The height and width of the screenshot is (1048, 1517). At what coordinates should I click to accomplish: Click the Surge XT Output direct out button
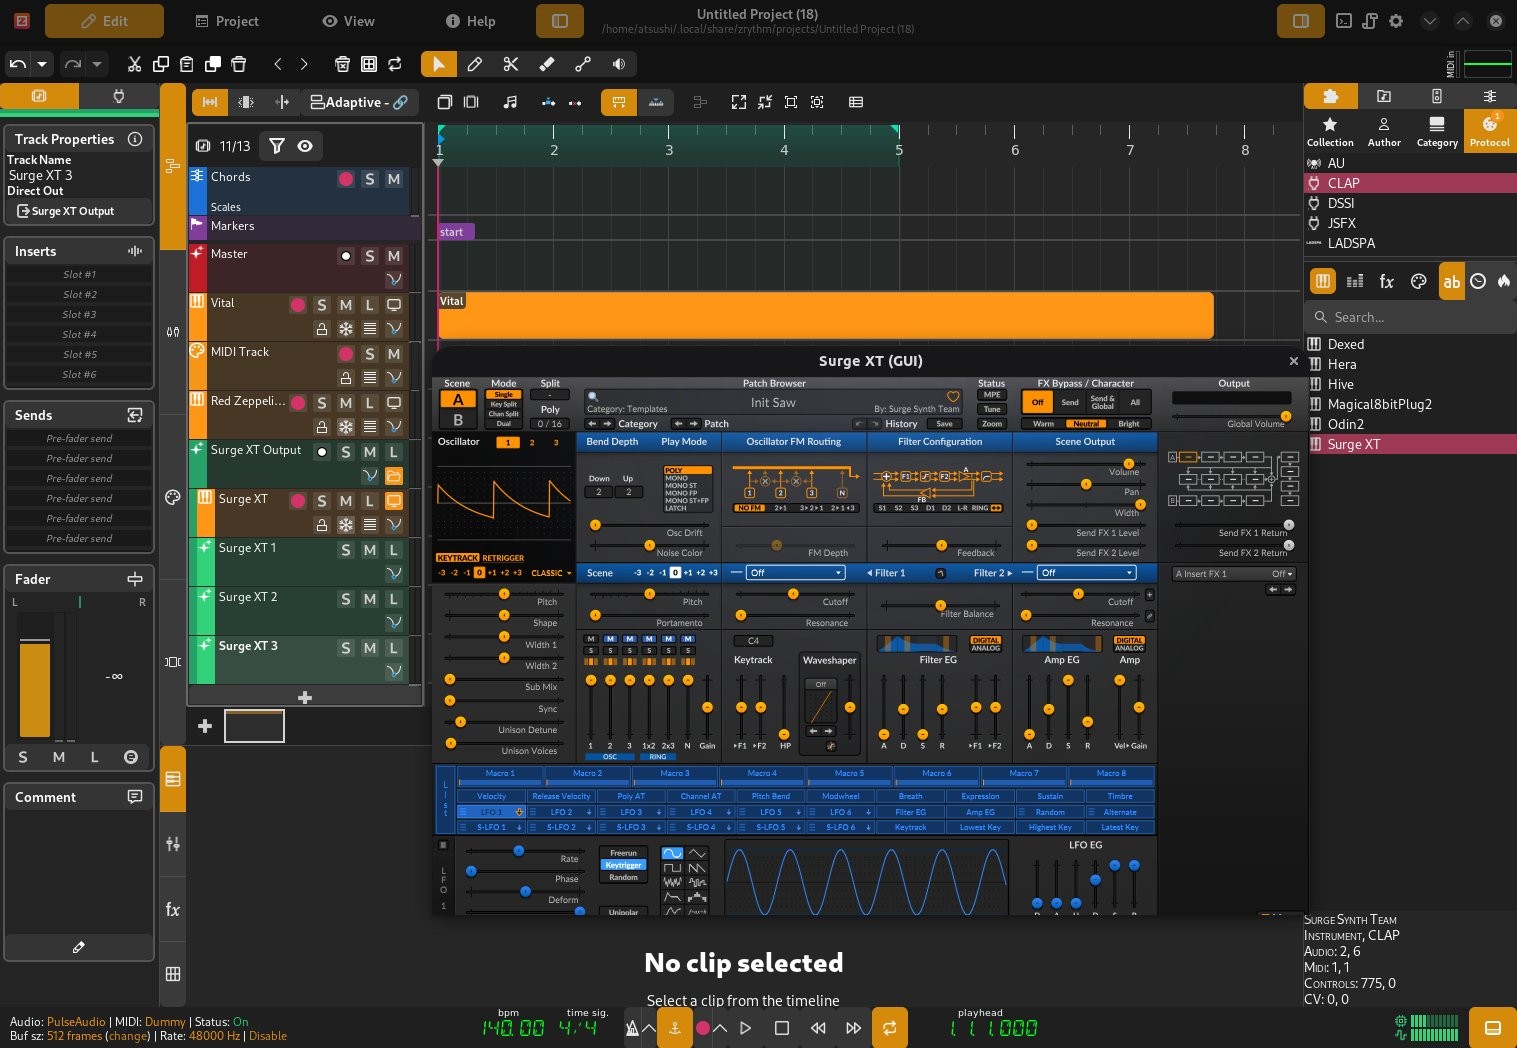[79, 211]
